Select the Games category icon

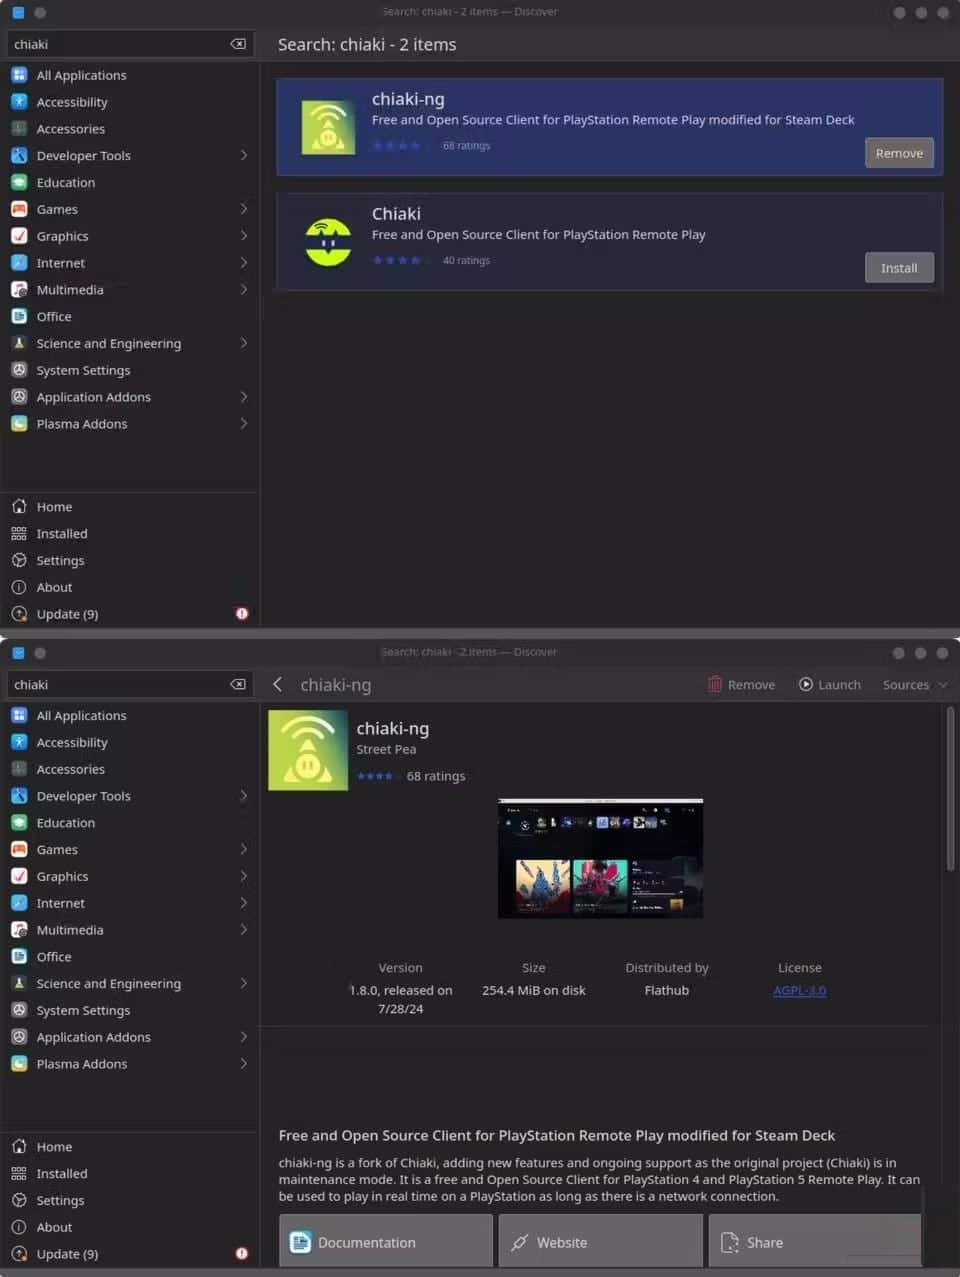click(x=19, y=209)
